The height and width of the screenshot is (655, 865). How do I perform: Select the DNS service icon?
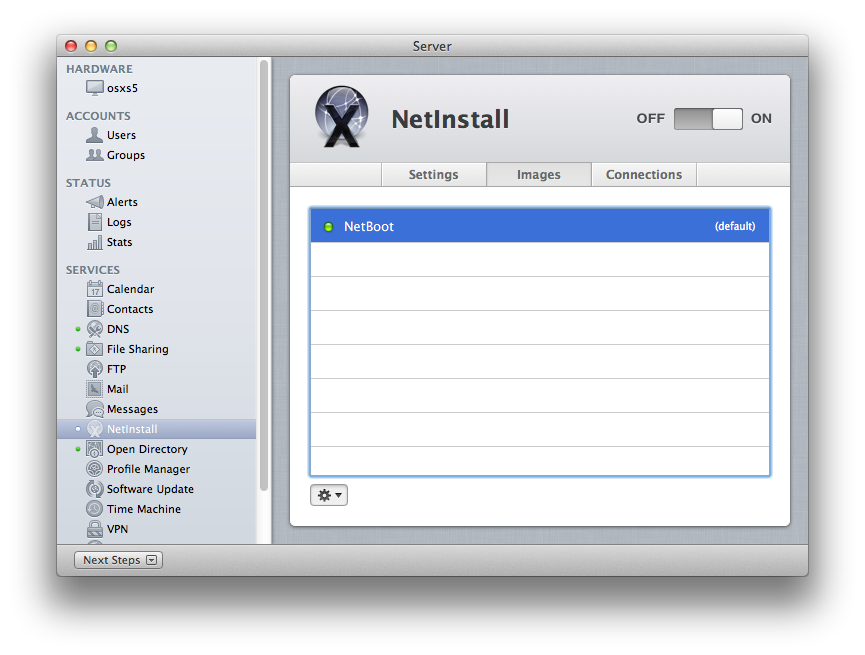coord(94,329)
